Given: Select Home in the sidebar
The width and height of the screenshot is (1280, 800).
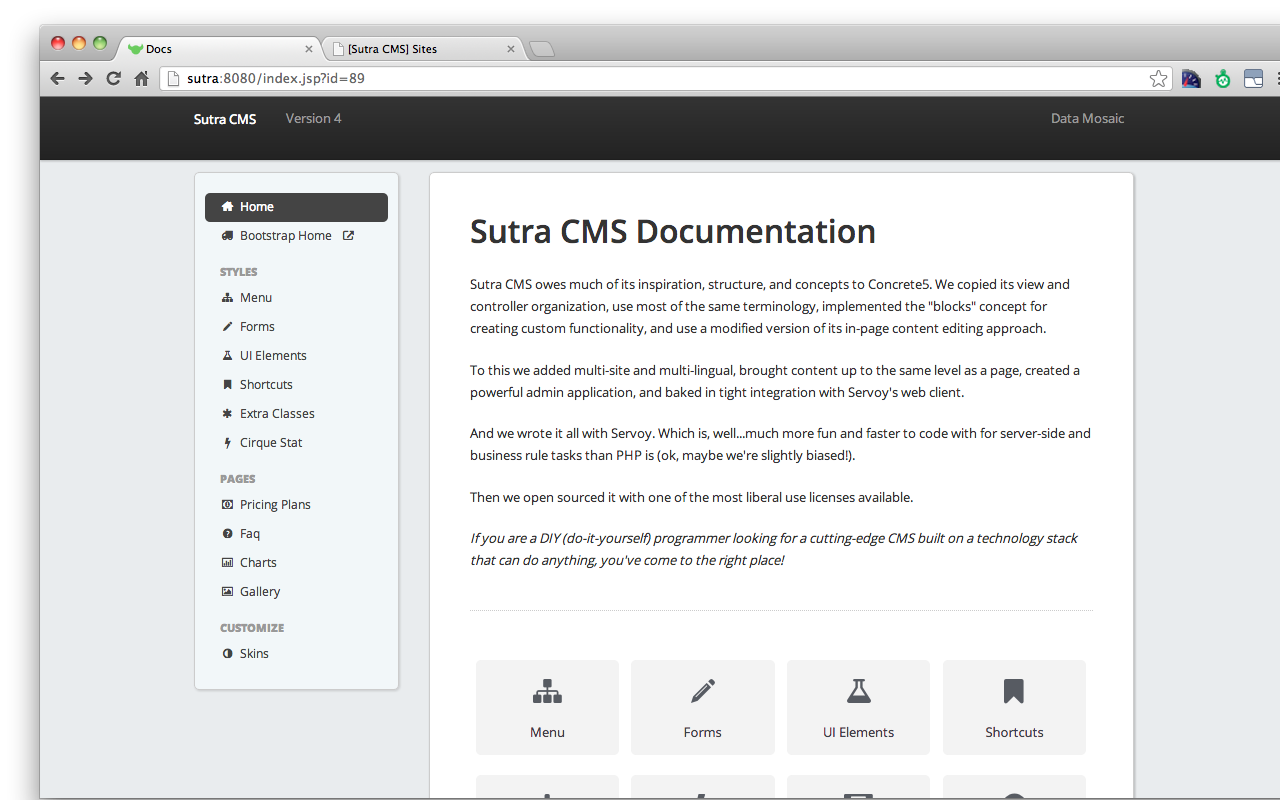Looking at the screenshot, I should (x=296, y=207).
